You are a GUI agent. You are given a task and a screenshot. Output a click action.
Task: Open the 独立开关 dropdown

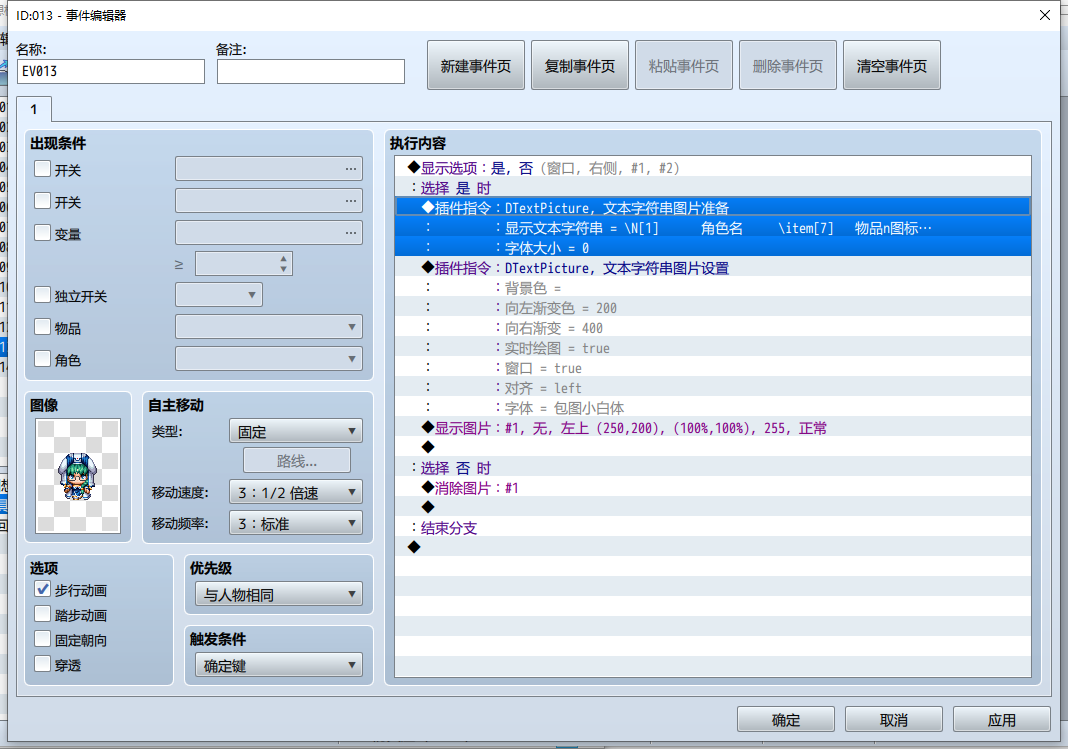(x=219, y=294)
